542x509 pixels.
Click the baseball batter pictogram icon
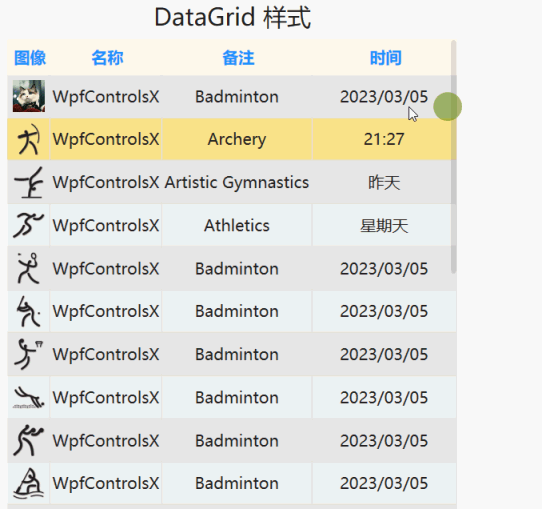point(29,311)
